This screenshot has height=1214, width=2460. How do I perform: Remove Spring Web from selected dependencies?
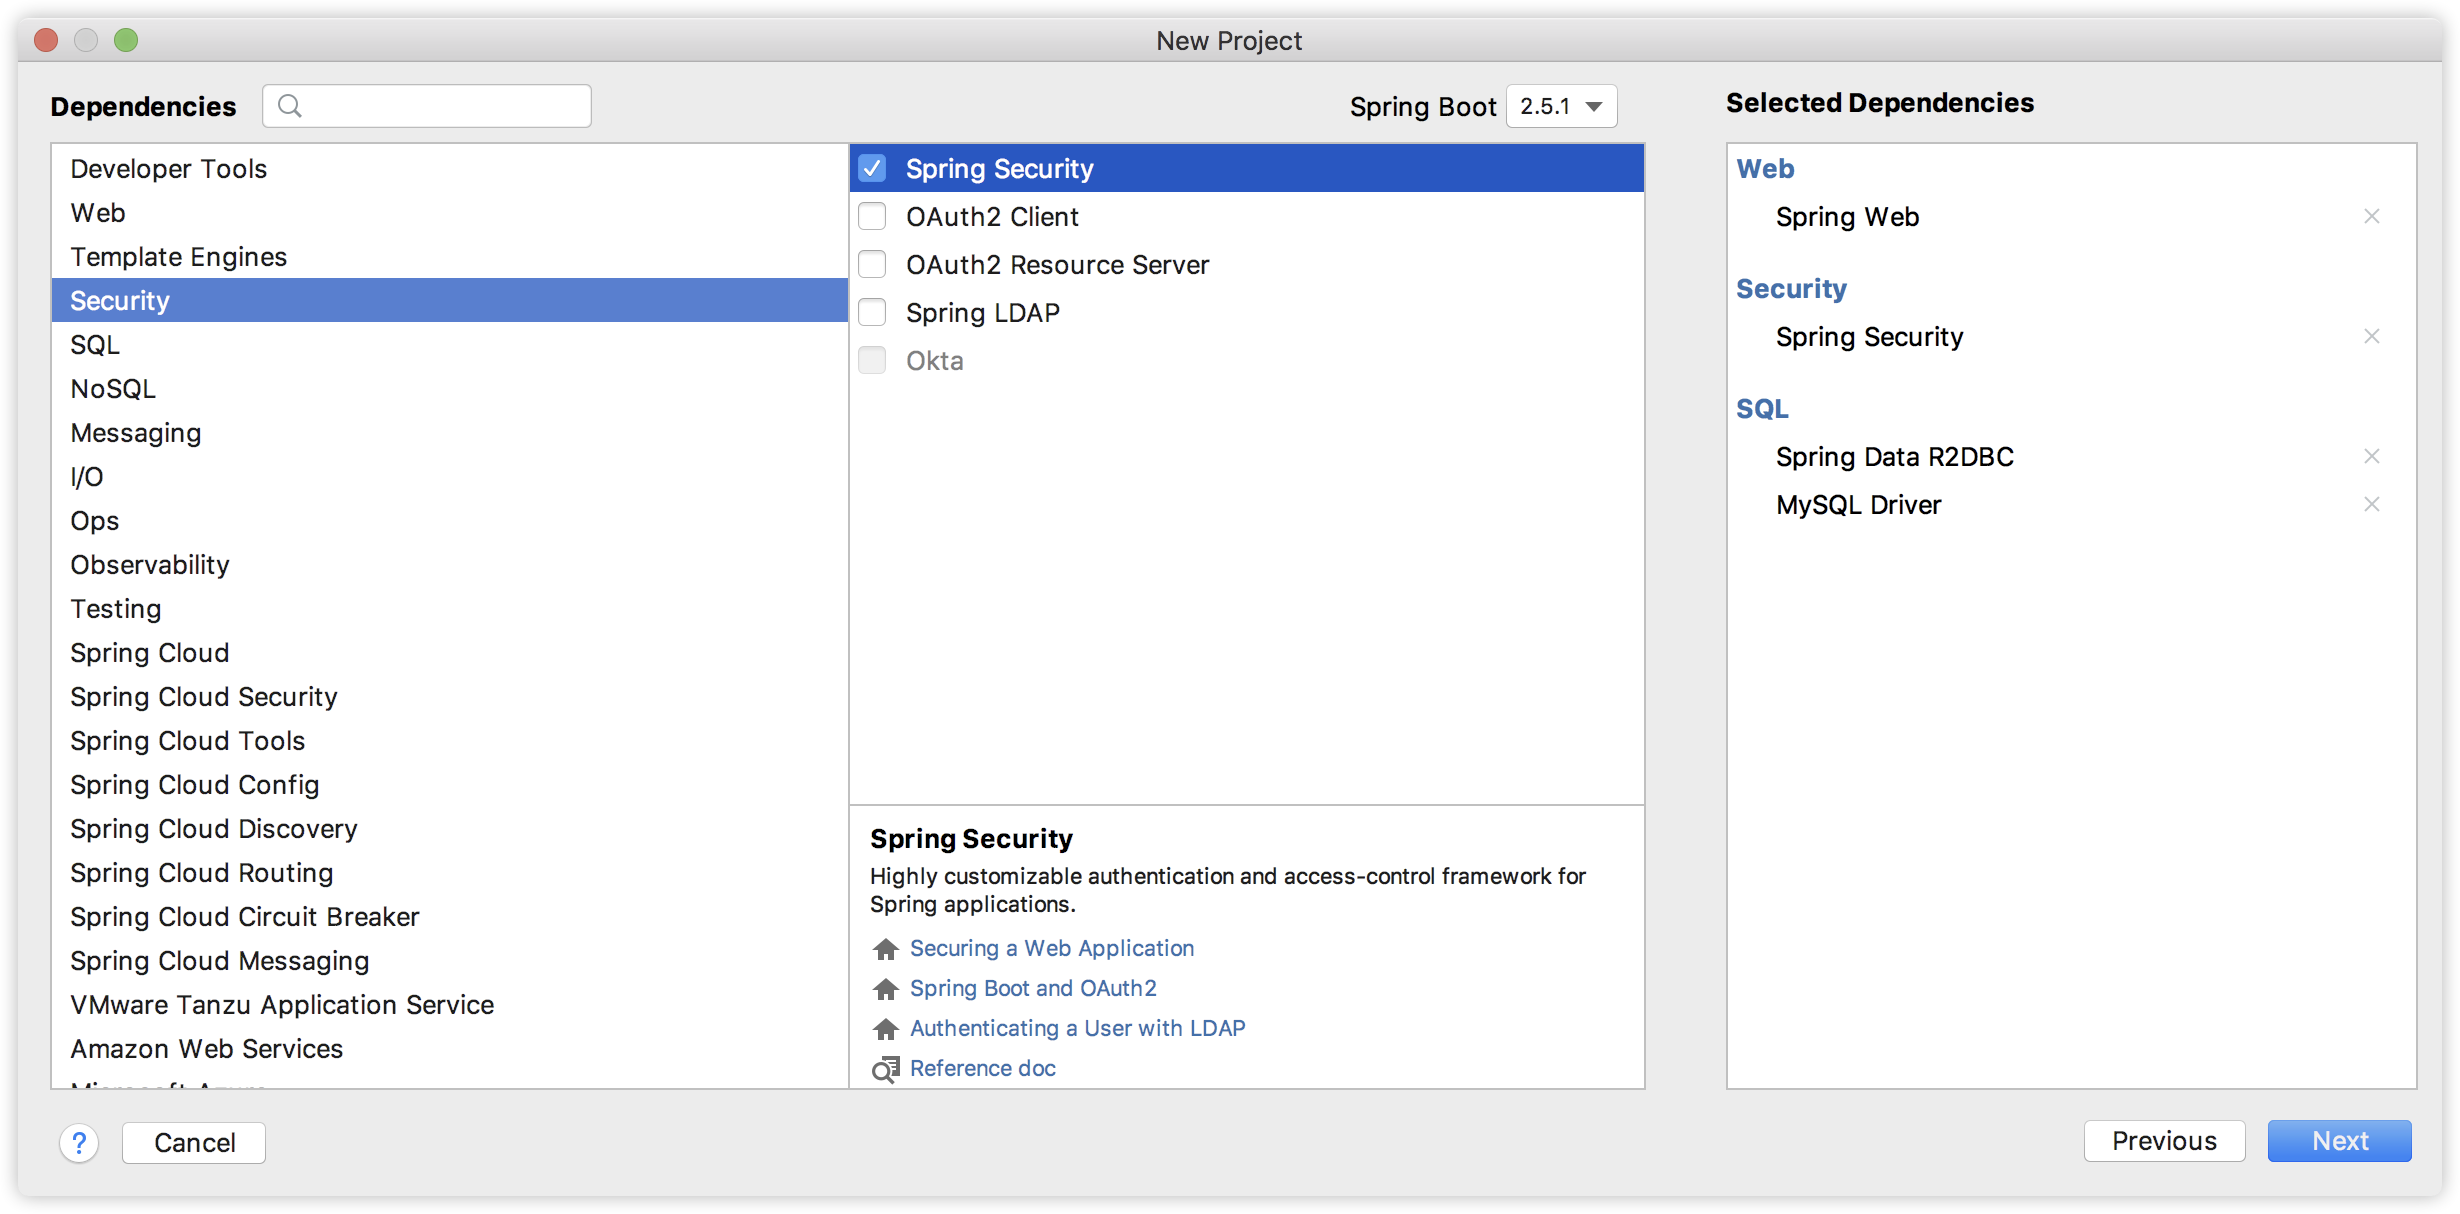click(2371, 216)
